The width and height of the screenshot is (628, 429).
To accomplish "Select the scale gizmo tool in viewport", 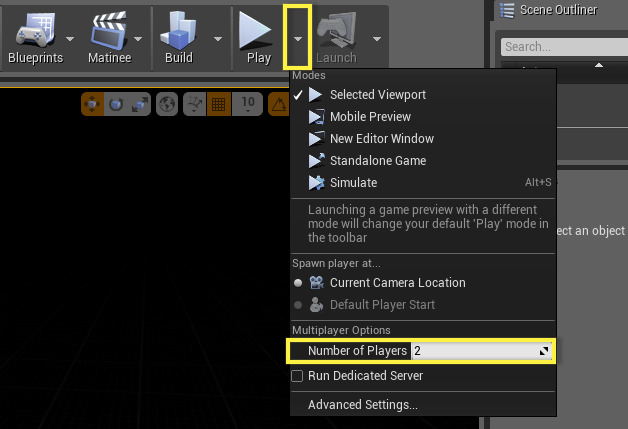I will click(x=139, y=104).
